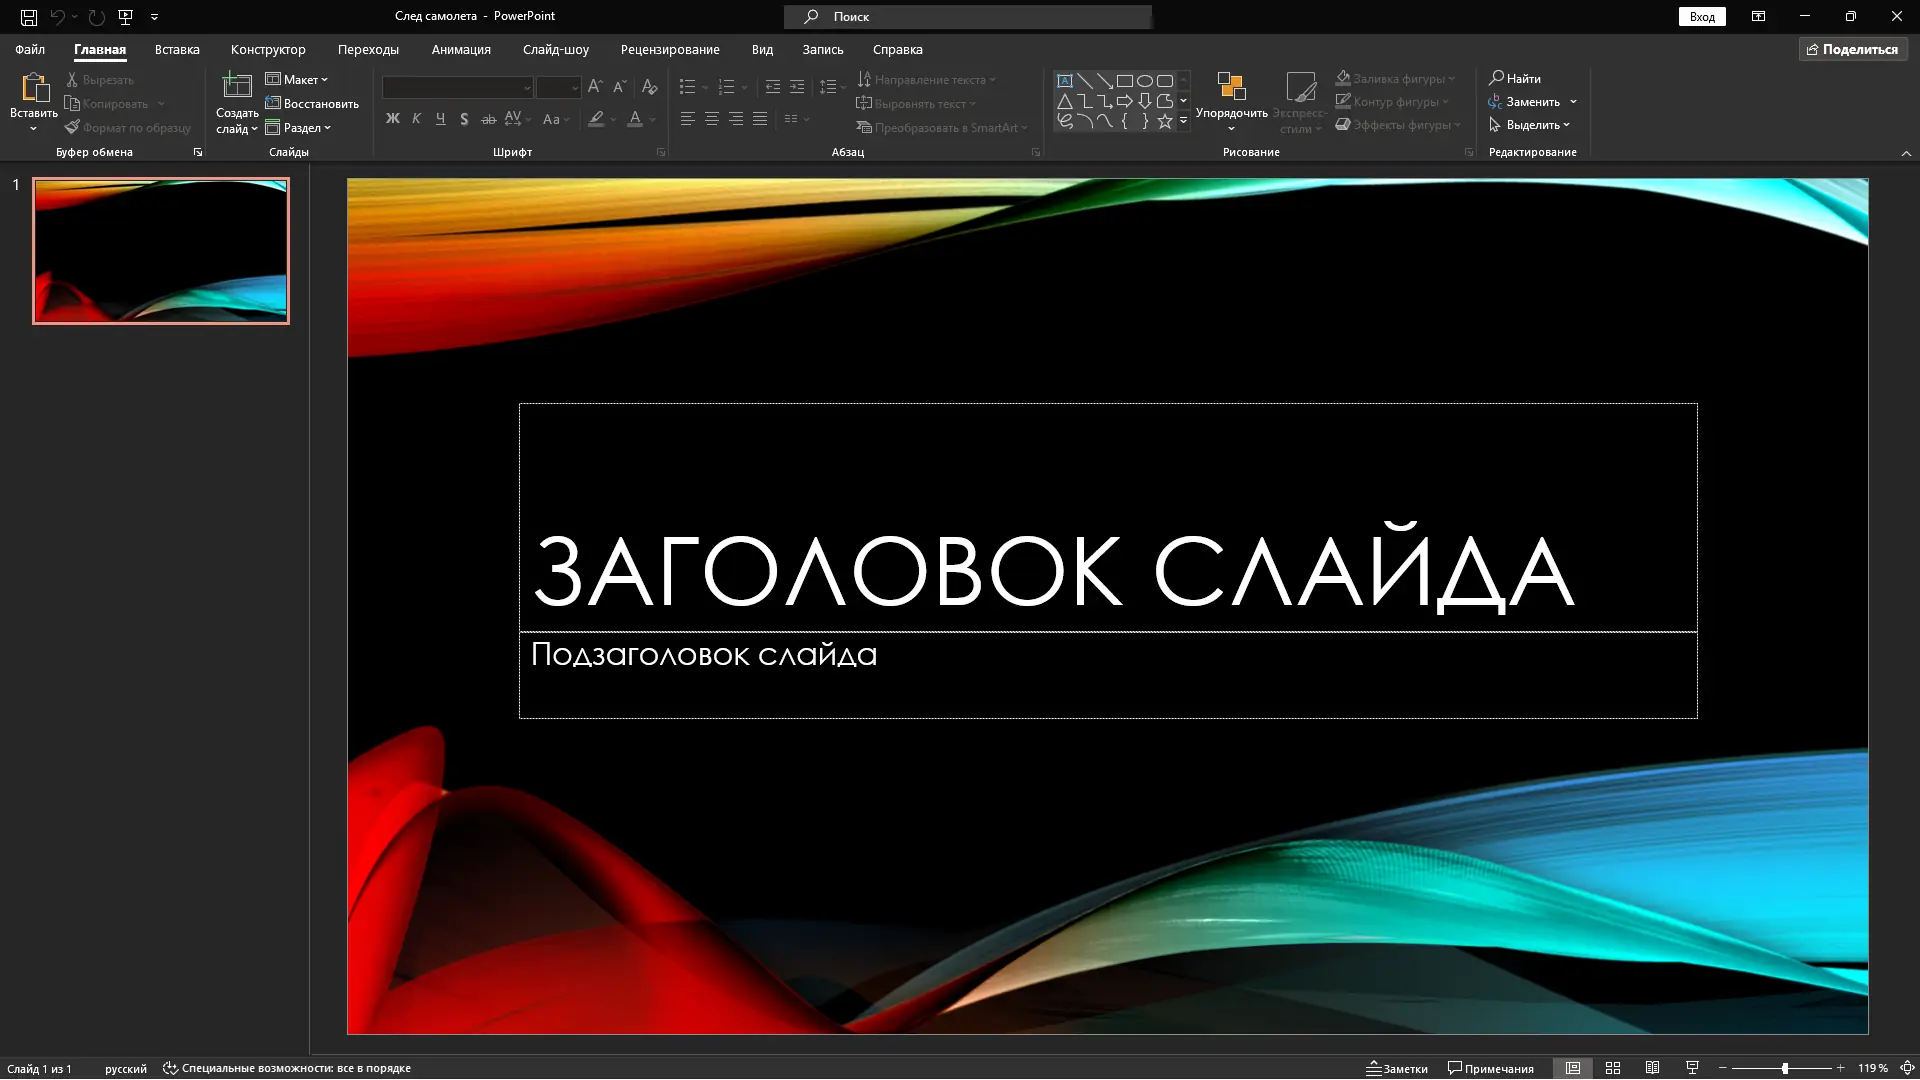Toggle the Notes (Заметки) pane
Image resolution: width=1920 pixels, height=1080 pixels.
1397,1068
